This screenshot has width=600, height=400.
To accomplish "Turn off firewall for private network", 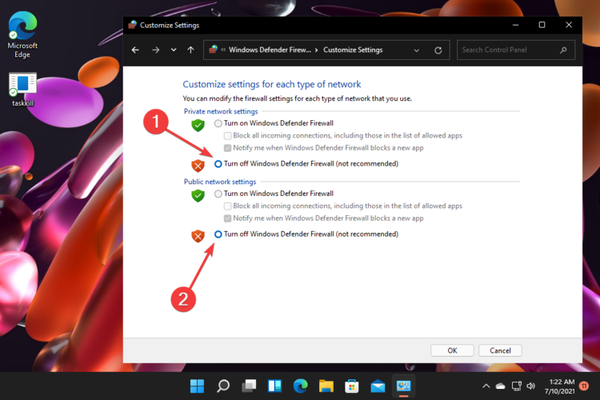I will pyautogui.click(x=219, y=163).
